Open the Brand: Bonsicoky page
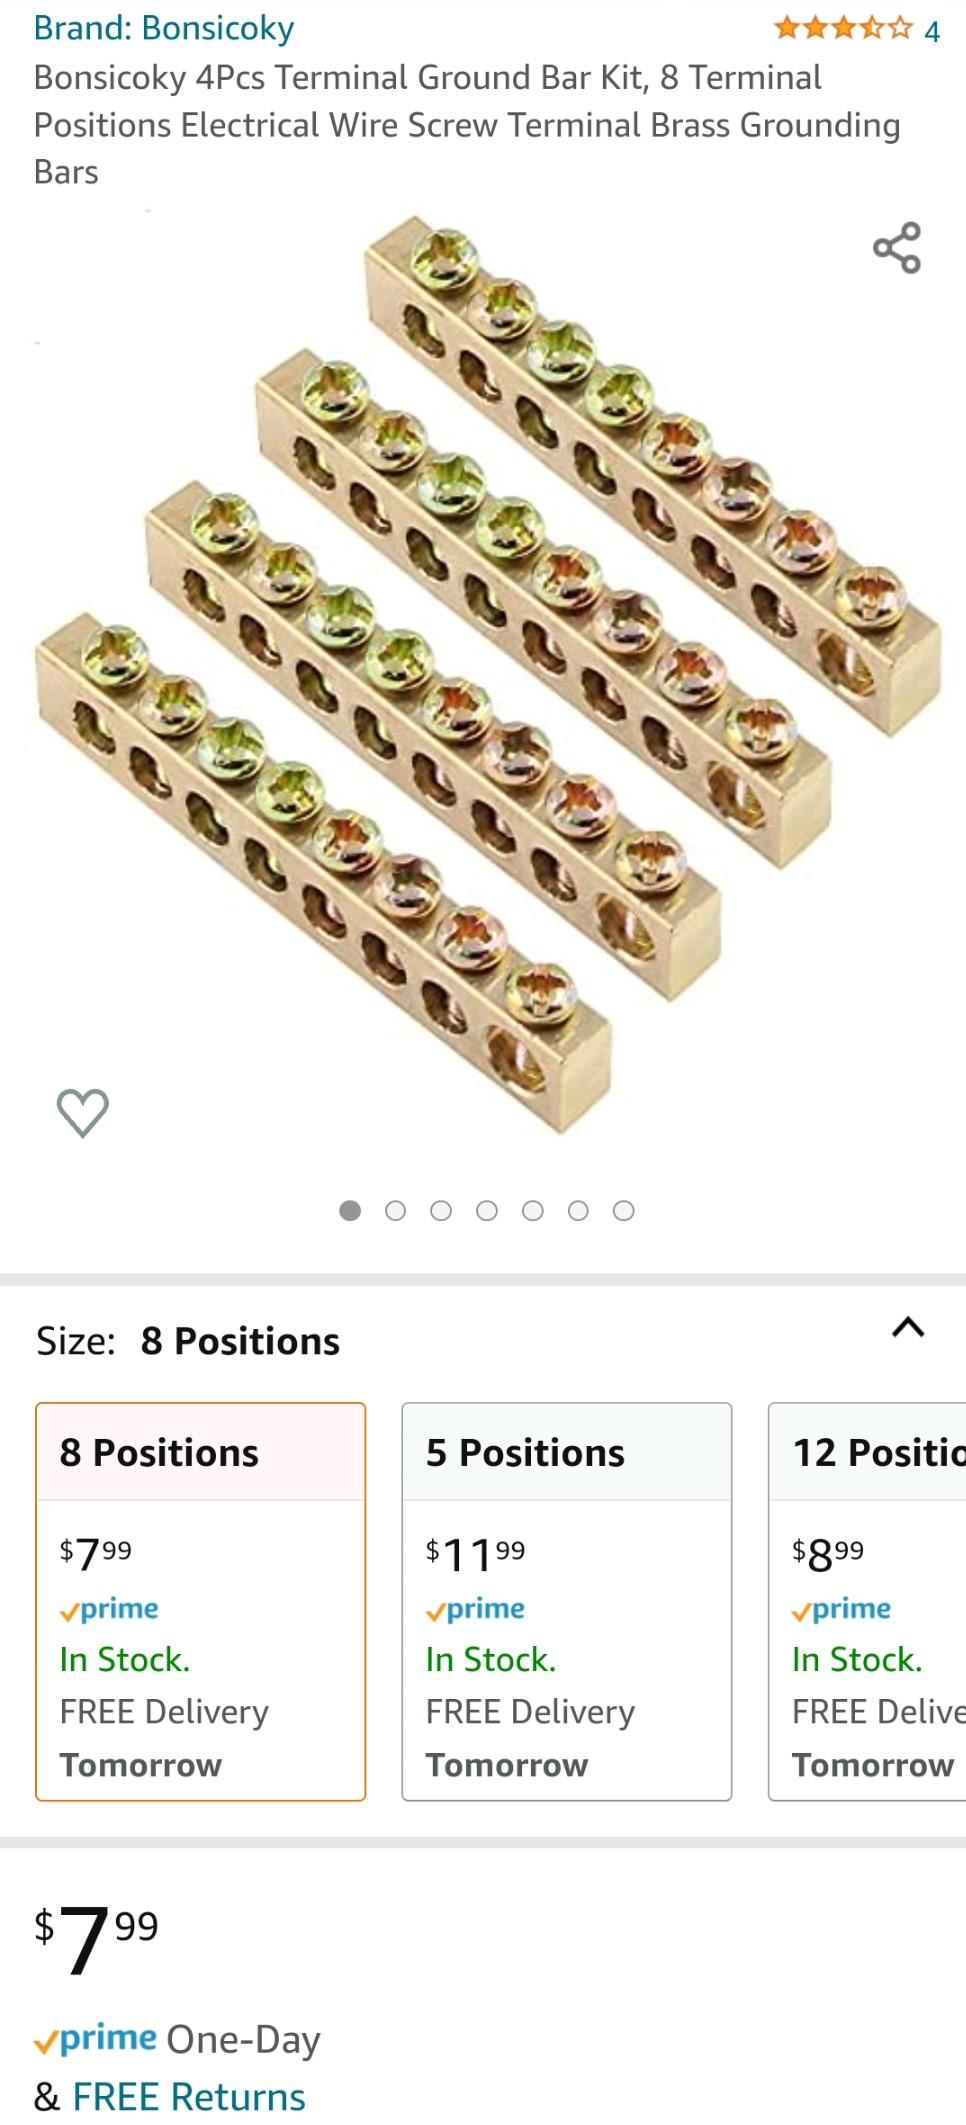Screen dimensions: 966x2125 (x=164, y=28)
